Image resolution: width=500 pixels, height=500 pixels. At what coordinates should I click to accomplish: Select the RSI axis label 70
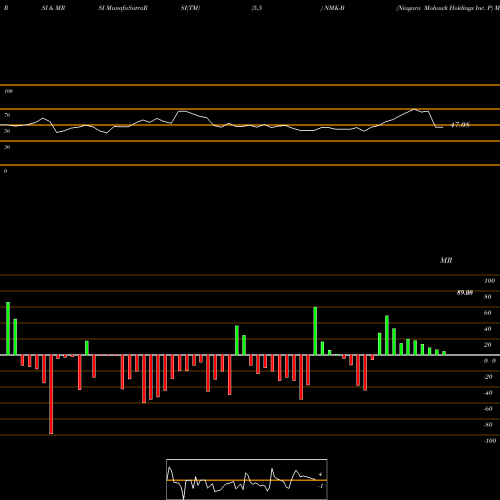7,115
